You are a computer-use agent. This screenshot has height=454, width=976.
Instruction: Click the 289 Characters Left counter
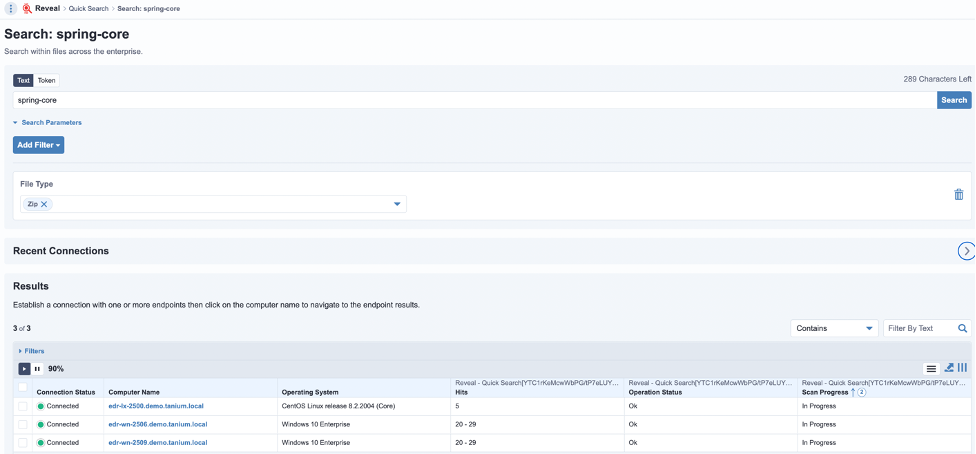tap(937, 80)
